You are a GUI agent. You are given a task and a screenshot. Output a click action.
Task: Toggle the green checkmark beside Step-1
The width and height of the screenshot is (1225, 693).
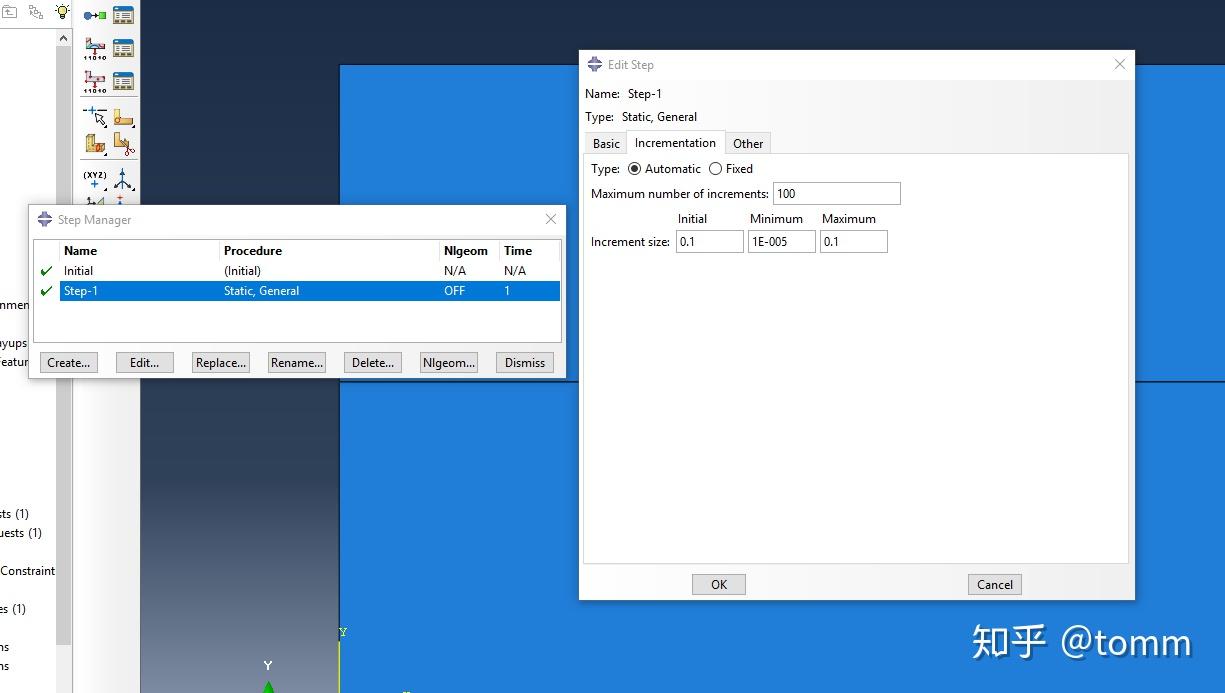click(x=46, y=291)
